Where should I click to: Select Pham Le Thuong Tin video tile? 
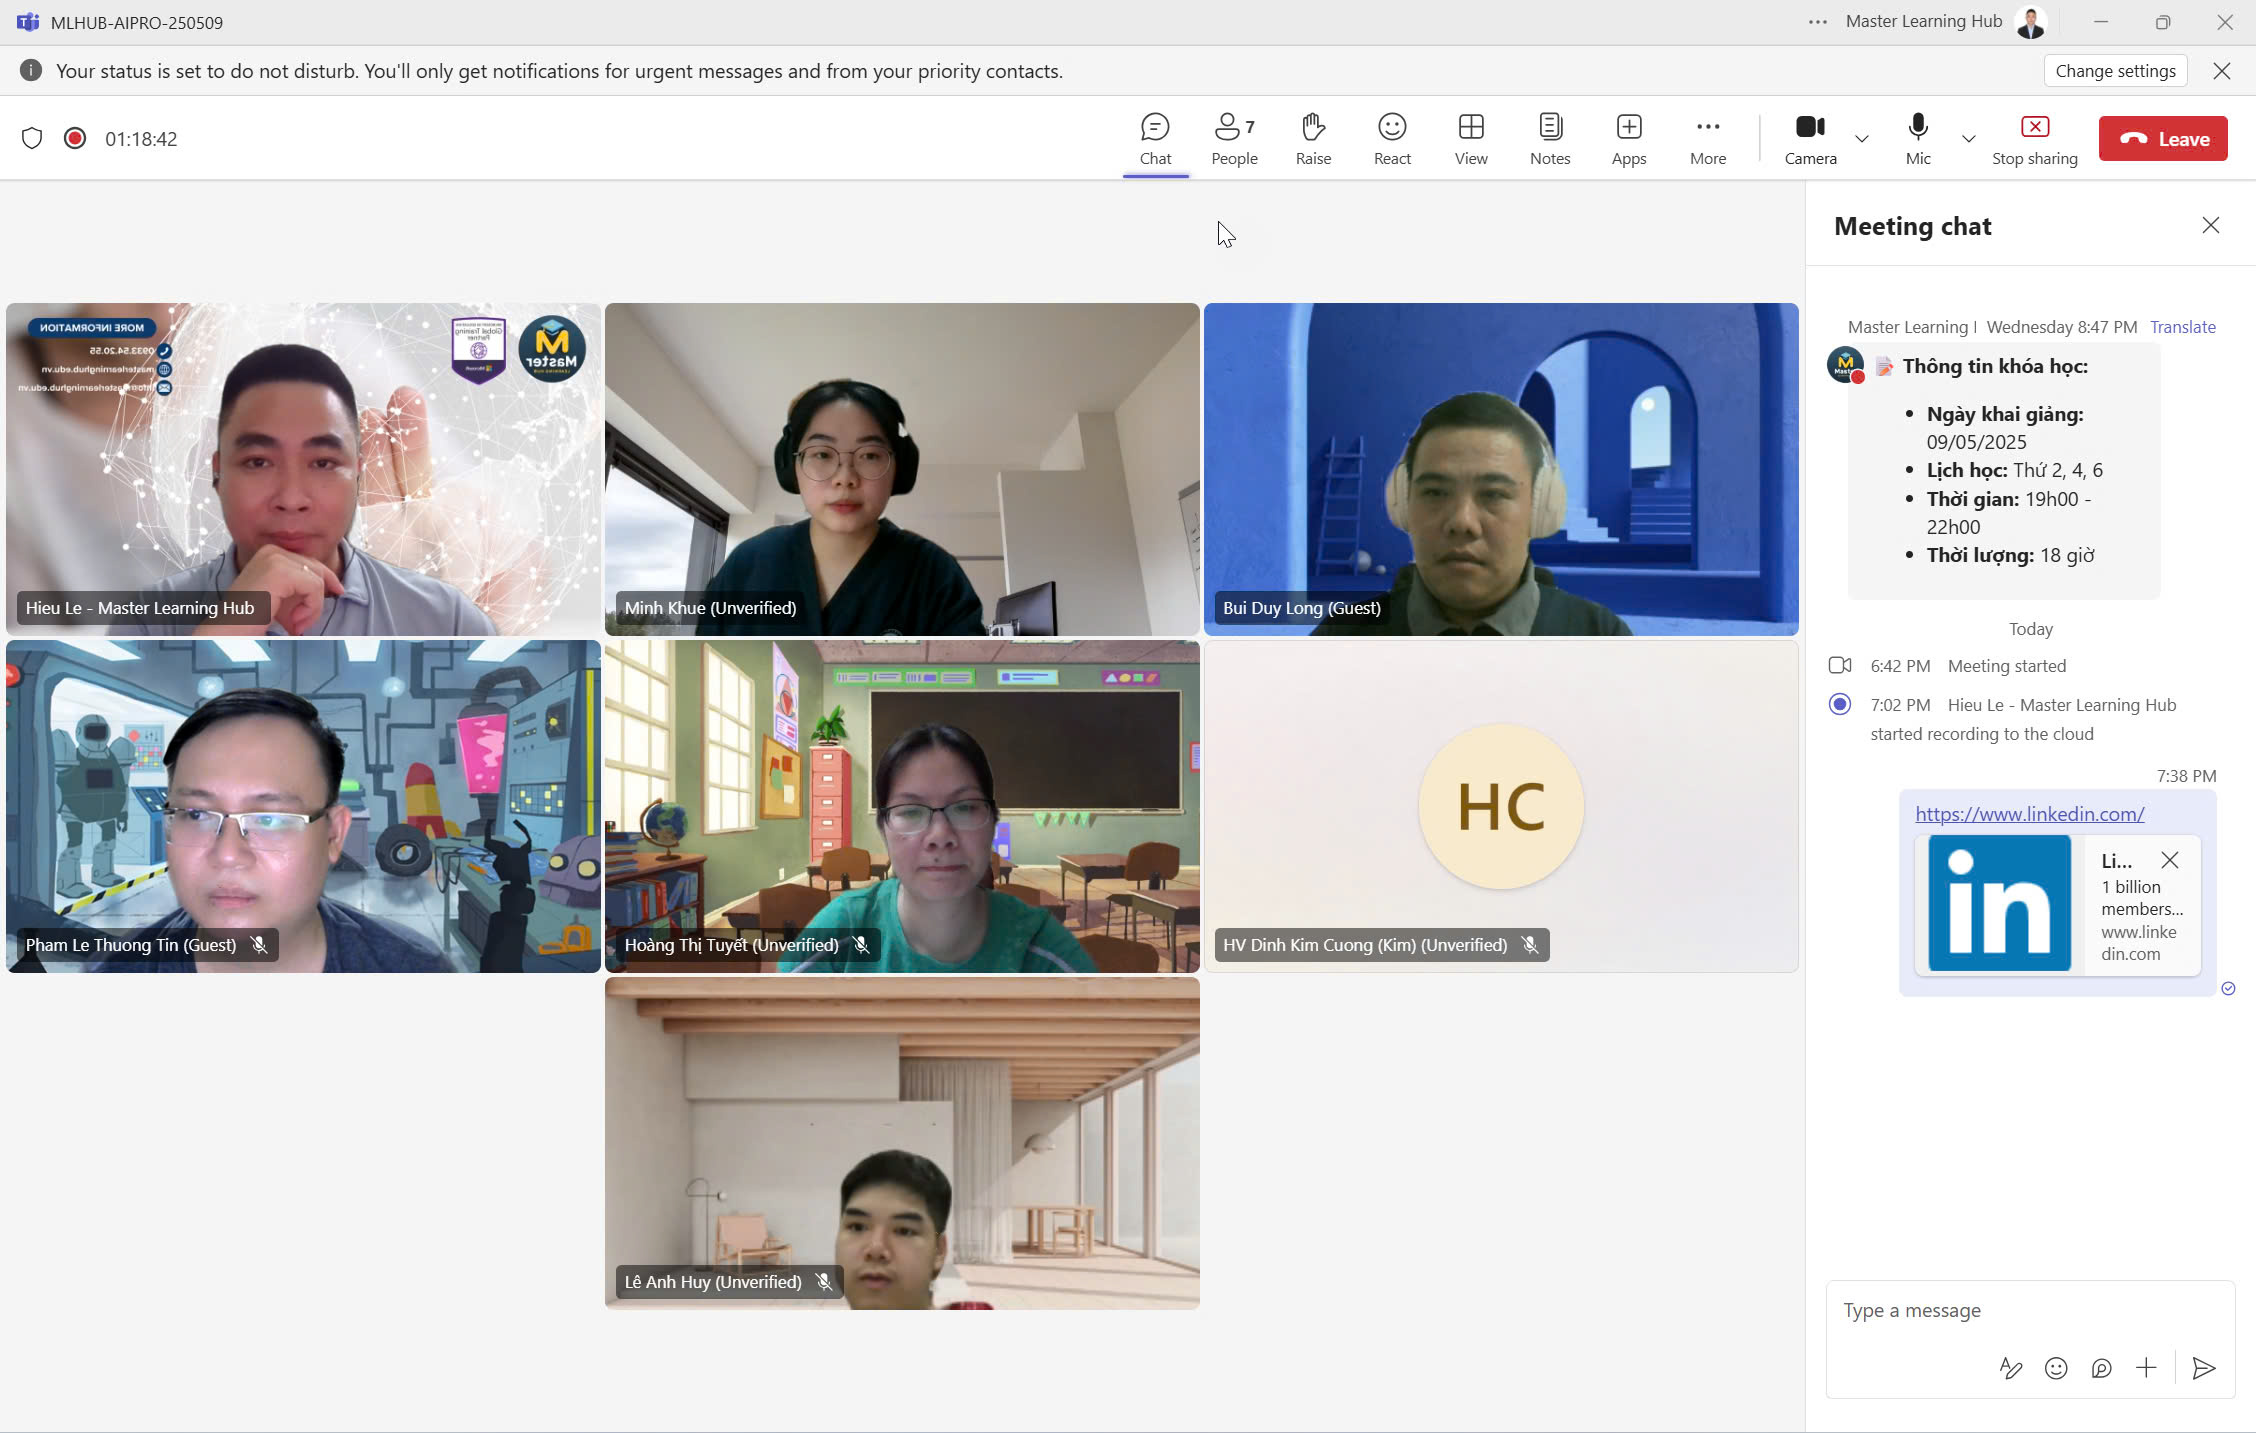[303, 806]
